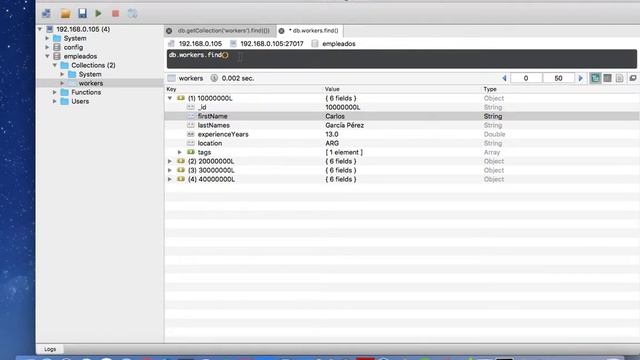Switch to text view mode

[x=620, y=78]
